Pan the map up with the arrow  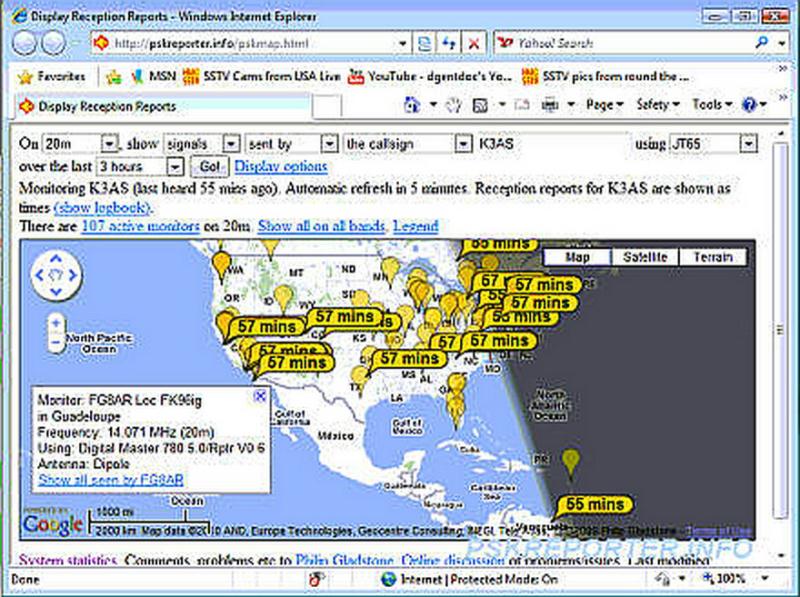pos(56,260)
